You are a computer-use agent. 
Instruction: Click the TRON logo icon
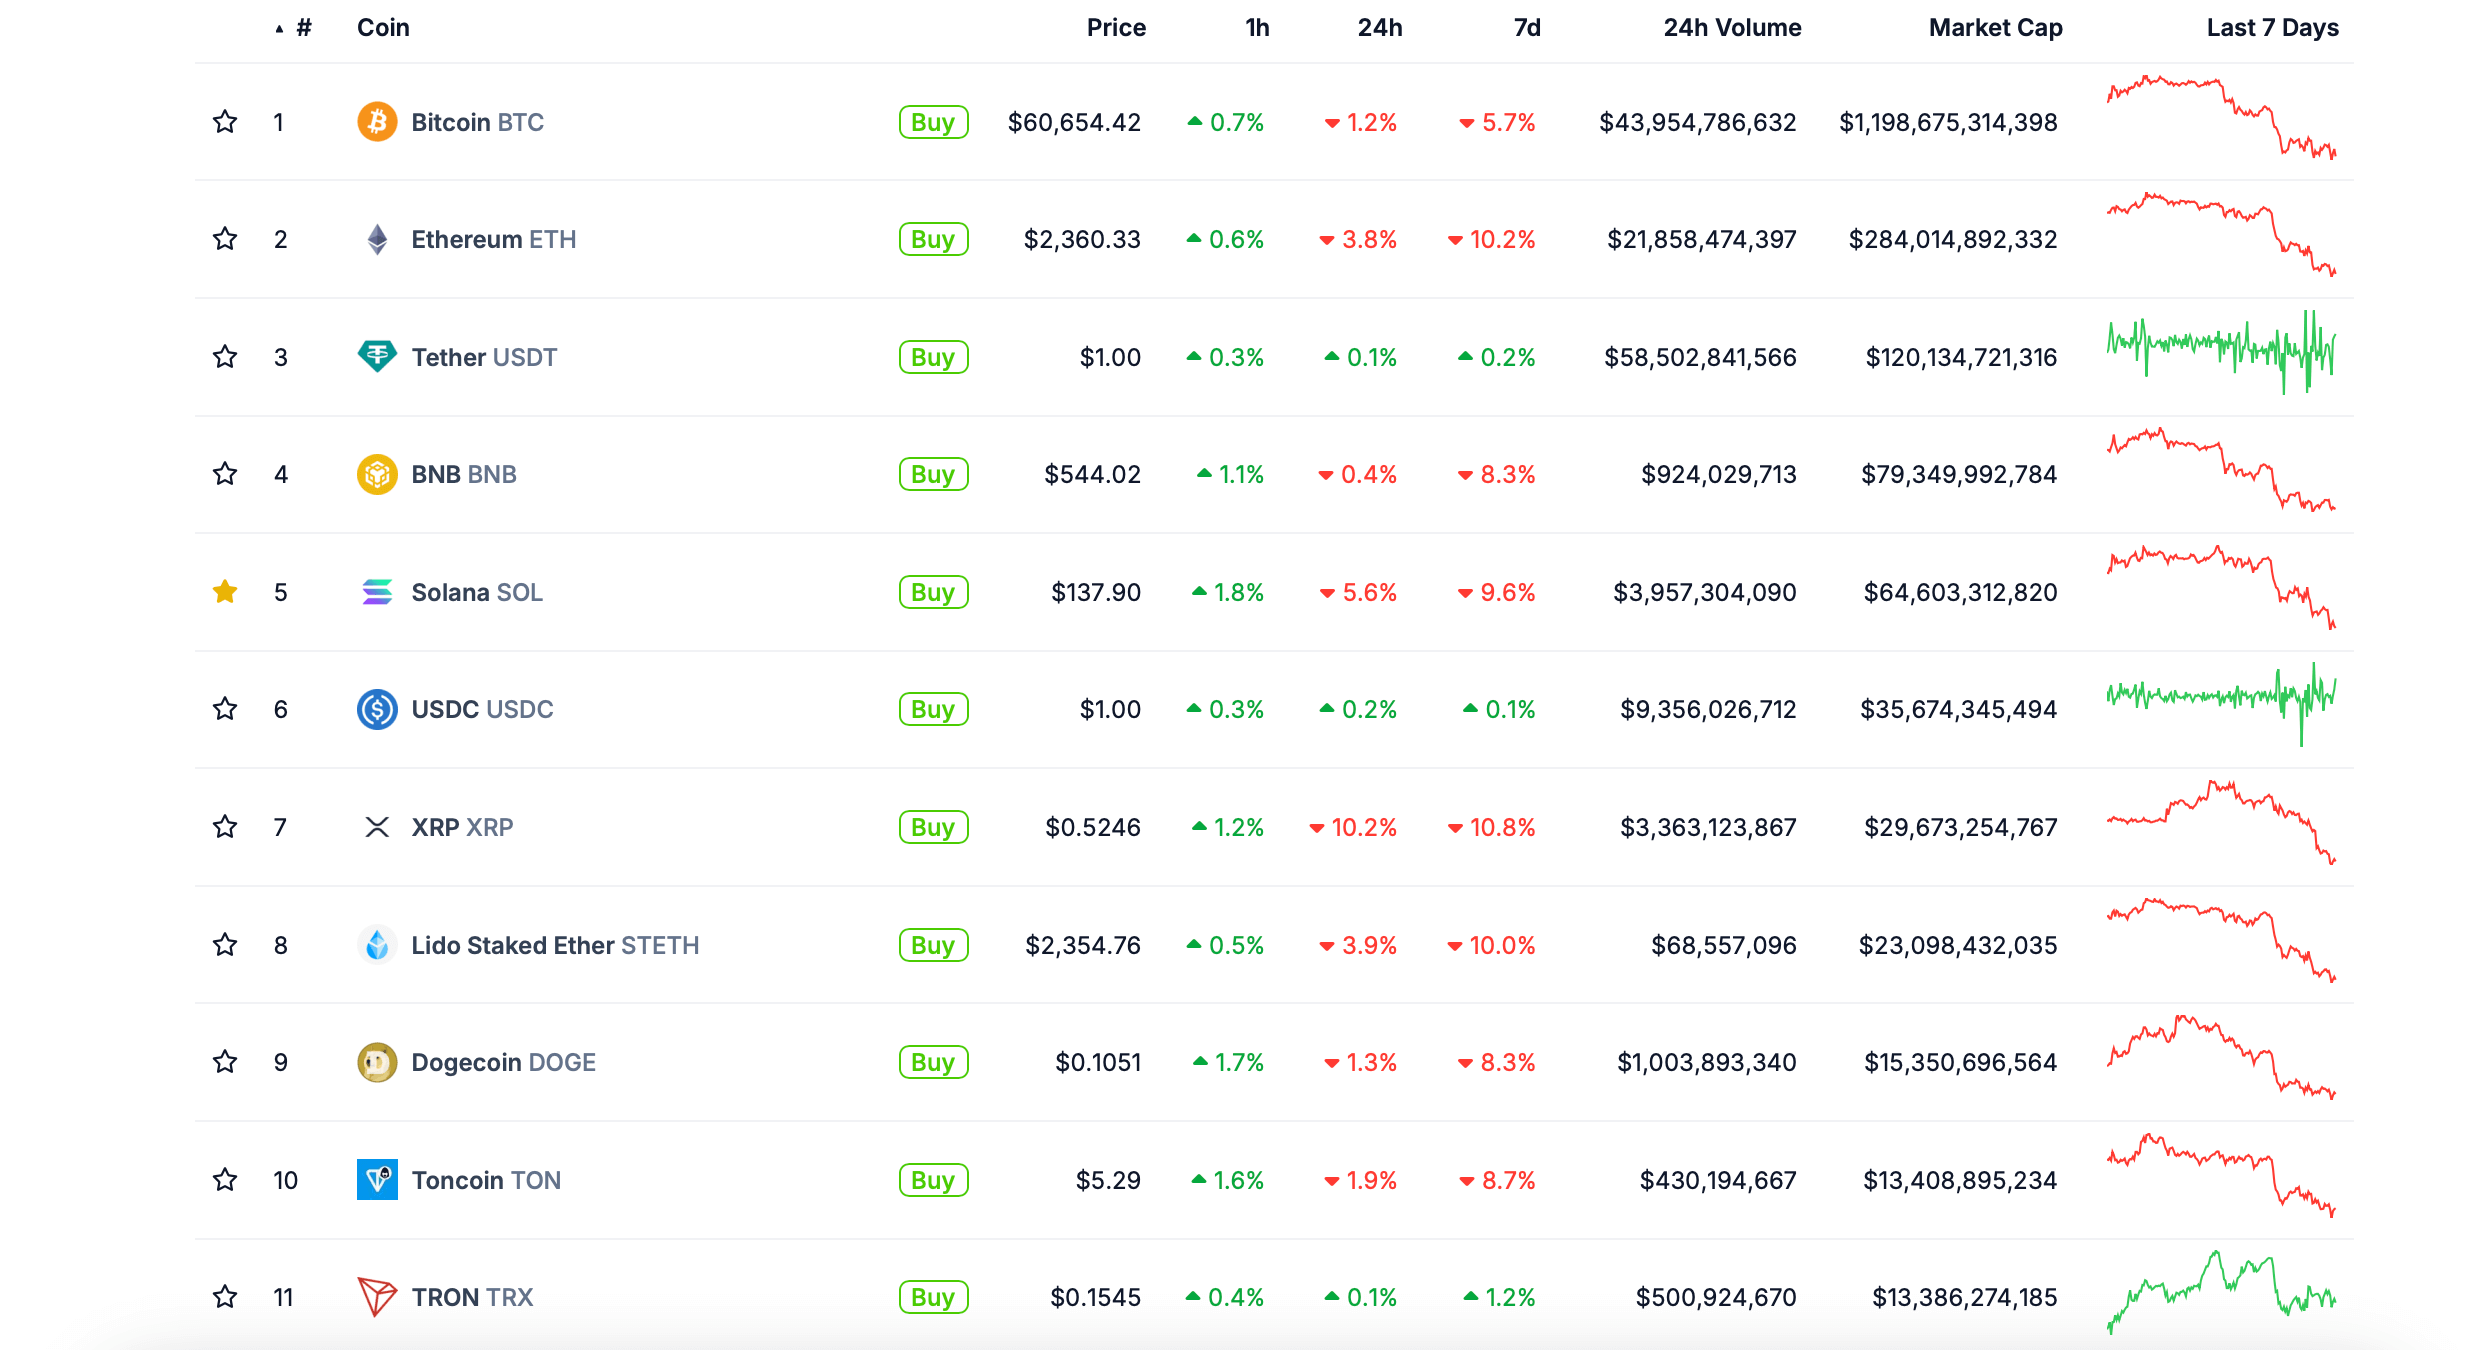tap(377, 1297)
